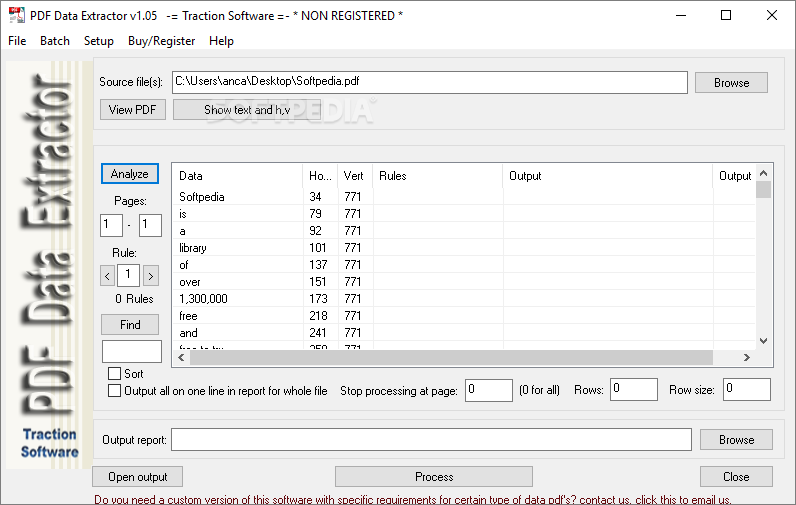
Task: Click the Output report text field
Action: (432, 440)
